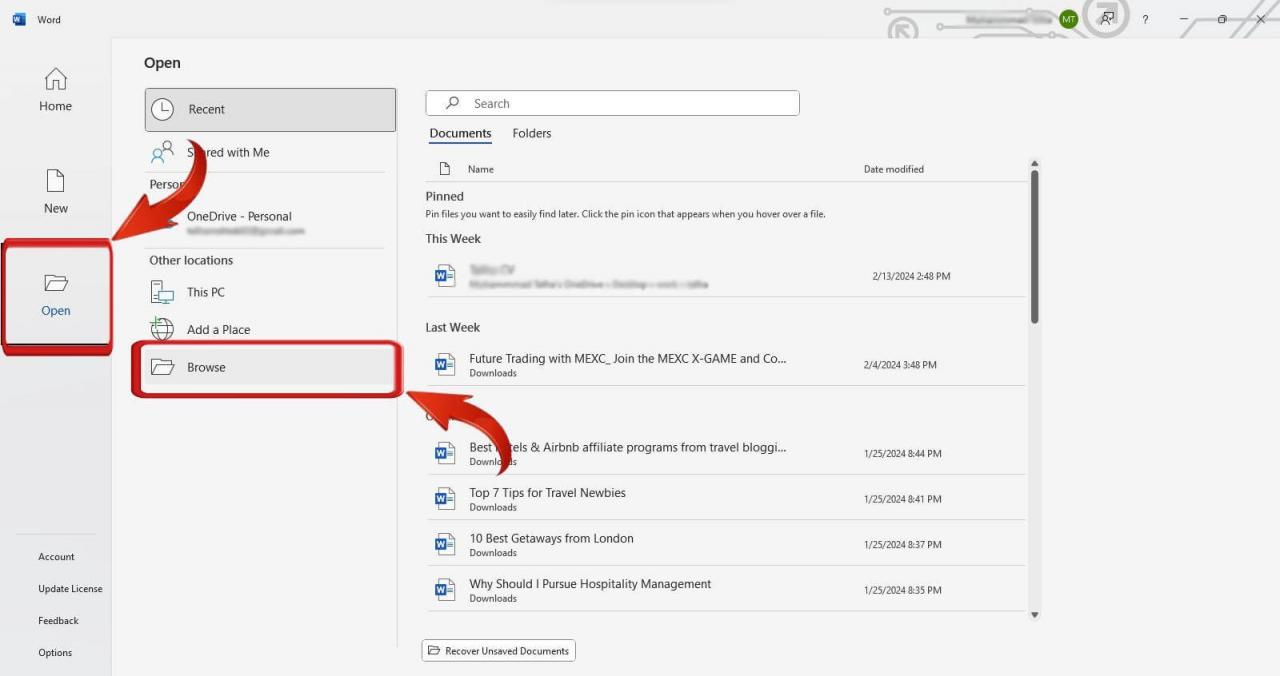Open Help via the question mark icon
1280x676 pixels.
coord(1145,19)
